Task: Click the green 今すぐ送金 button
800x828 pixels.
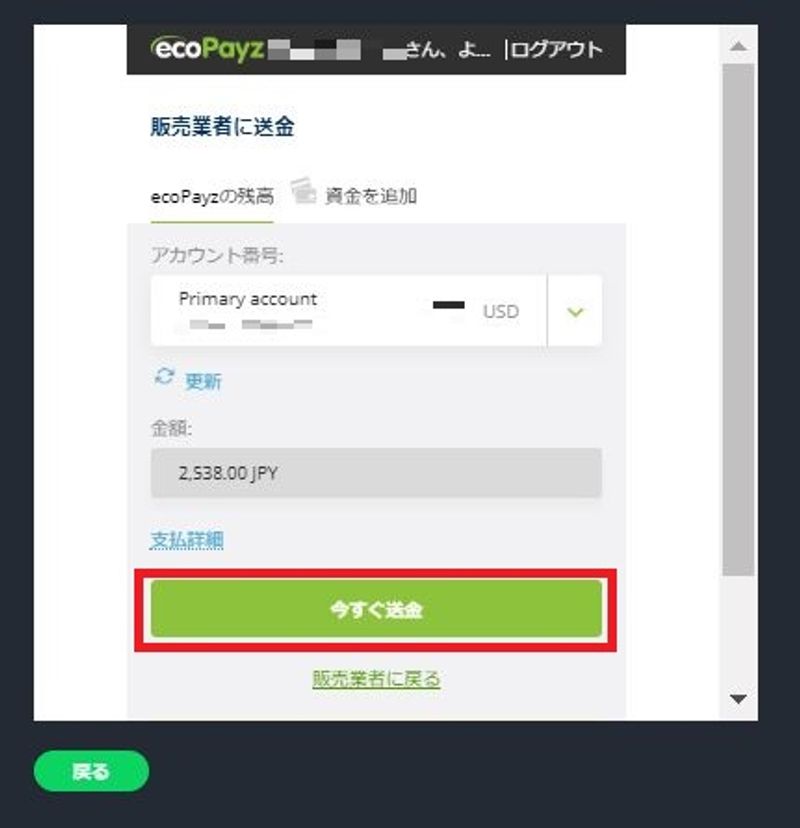Action: tap(376, 609)
